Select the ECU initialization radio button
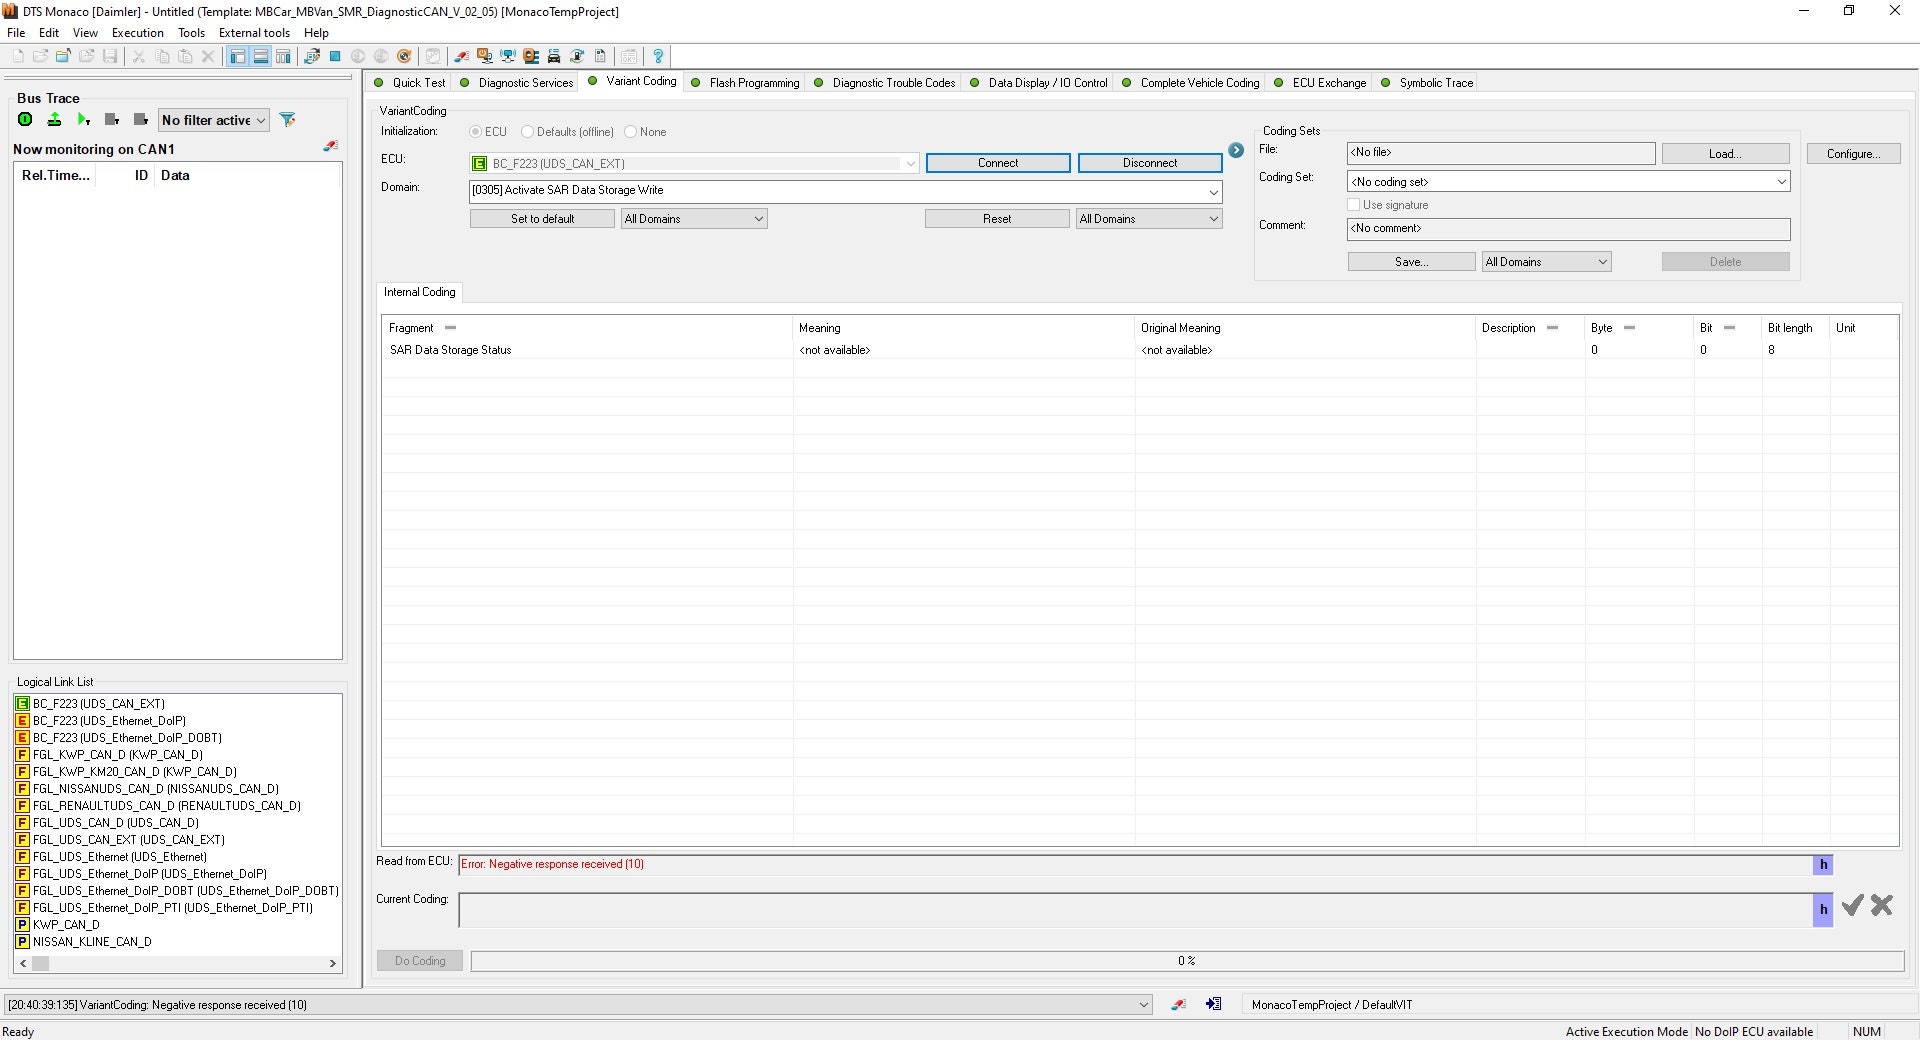1920x1040 pixels. (x=476, y=131)
